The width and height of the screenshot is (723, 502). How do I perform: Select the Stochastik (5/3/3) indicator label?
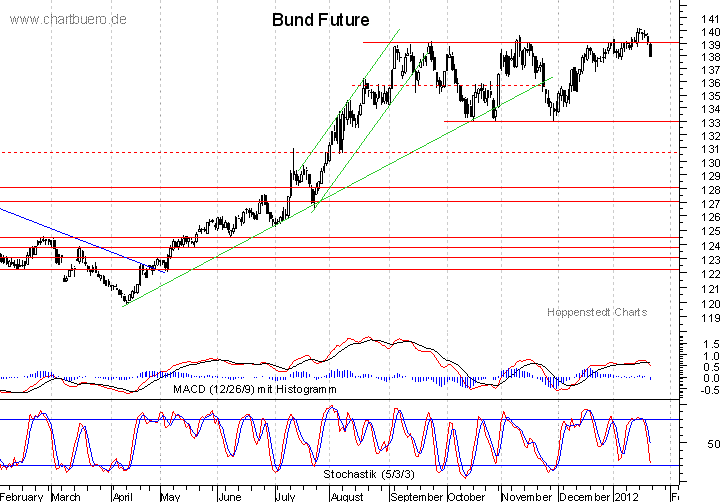[369, 474]
